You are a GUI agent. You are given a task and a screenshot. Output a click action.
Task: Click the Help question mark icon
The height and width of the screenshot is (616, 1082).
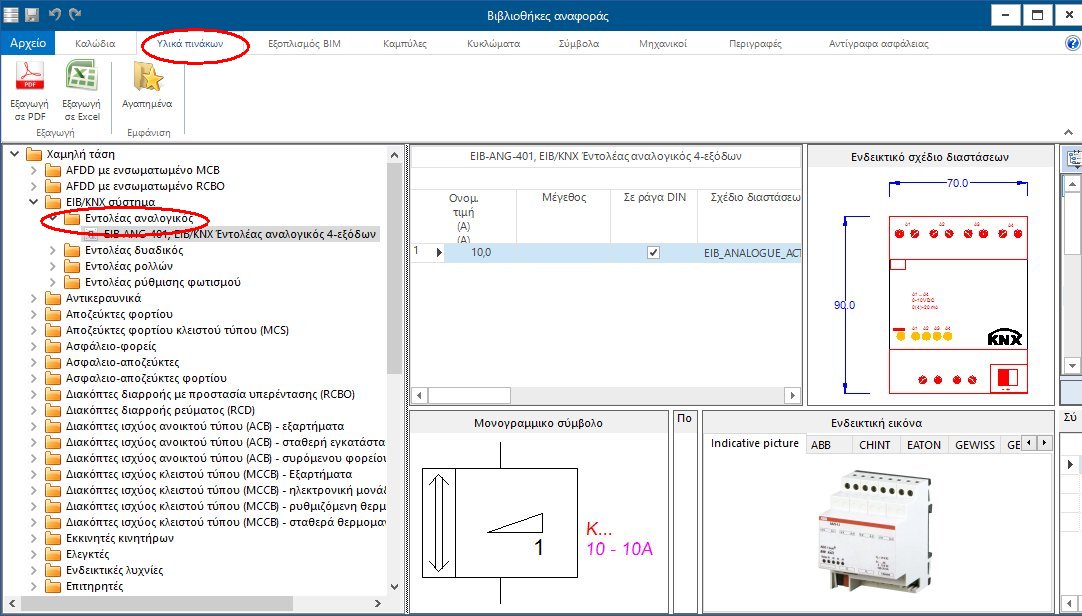point(1073,43)
